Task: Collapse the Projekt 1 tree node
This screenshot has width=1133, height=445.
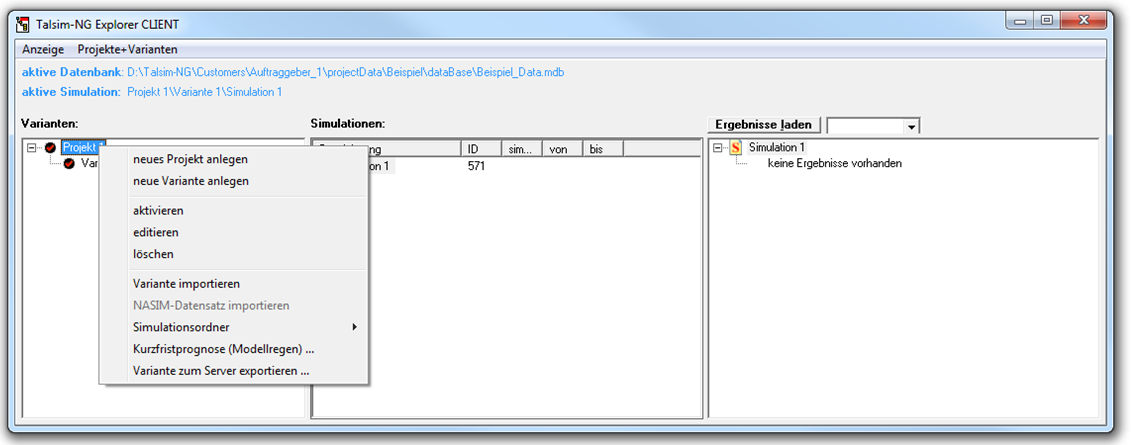Action: point(32,148)
